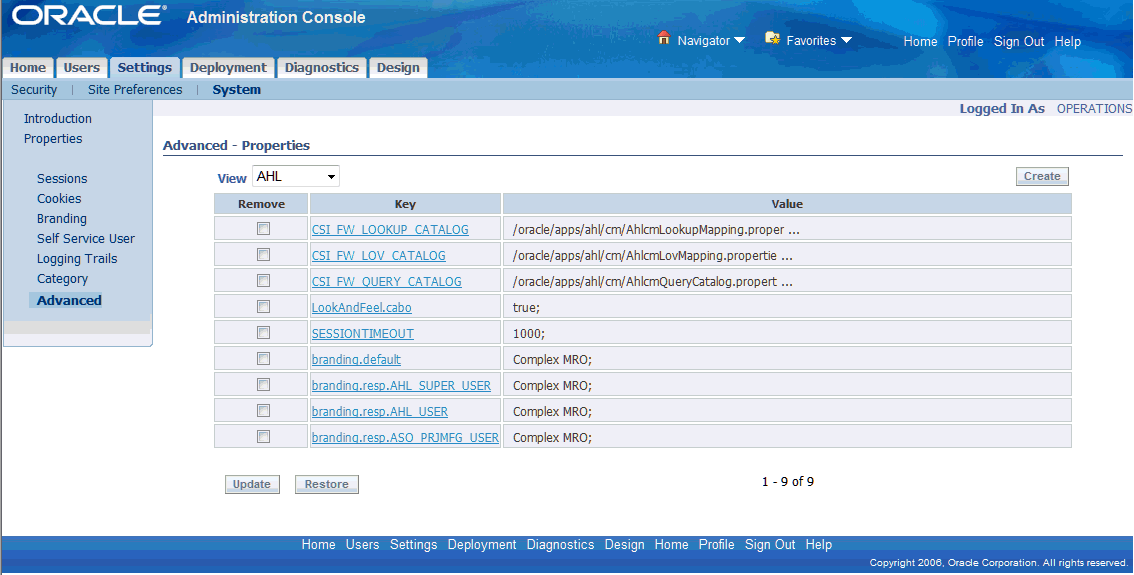Click the footer Design link
Image resolution: width=1134 pixels, height=575 pixels.
coord(624,545)
